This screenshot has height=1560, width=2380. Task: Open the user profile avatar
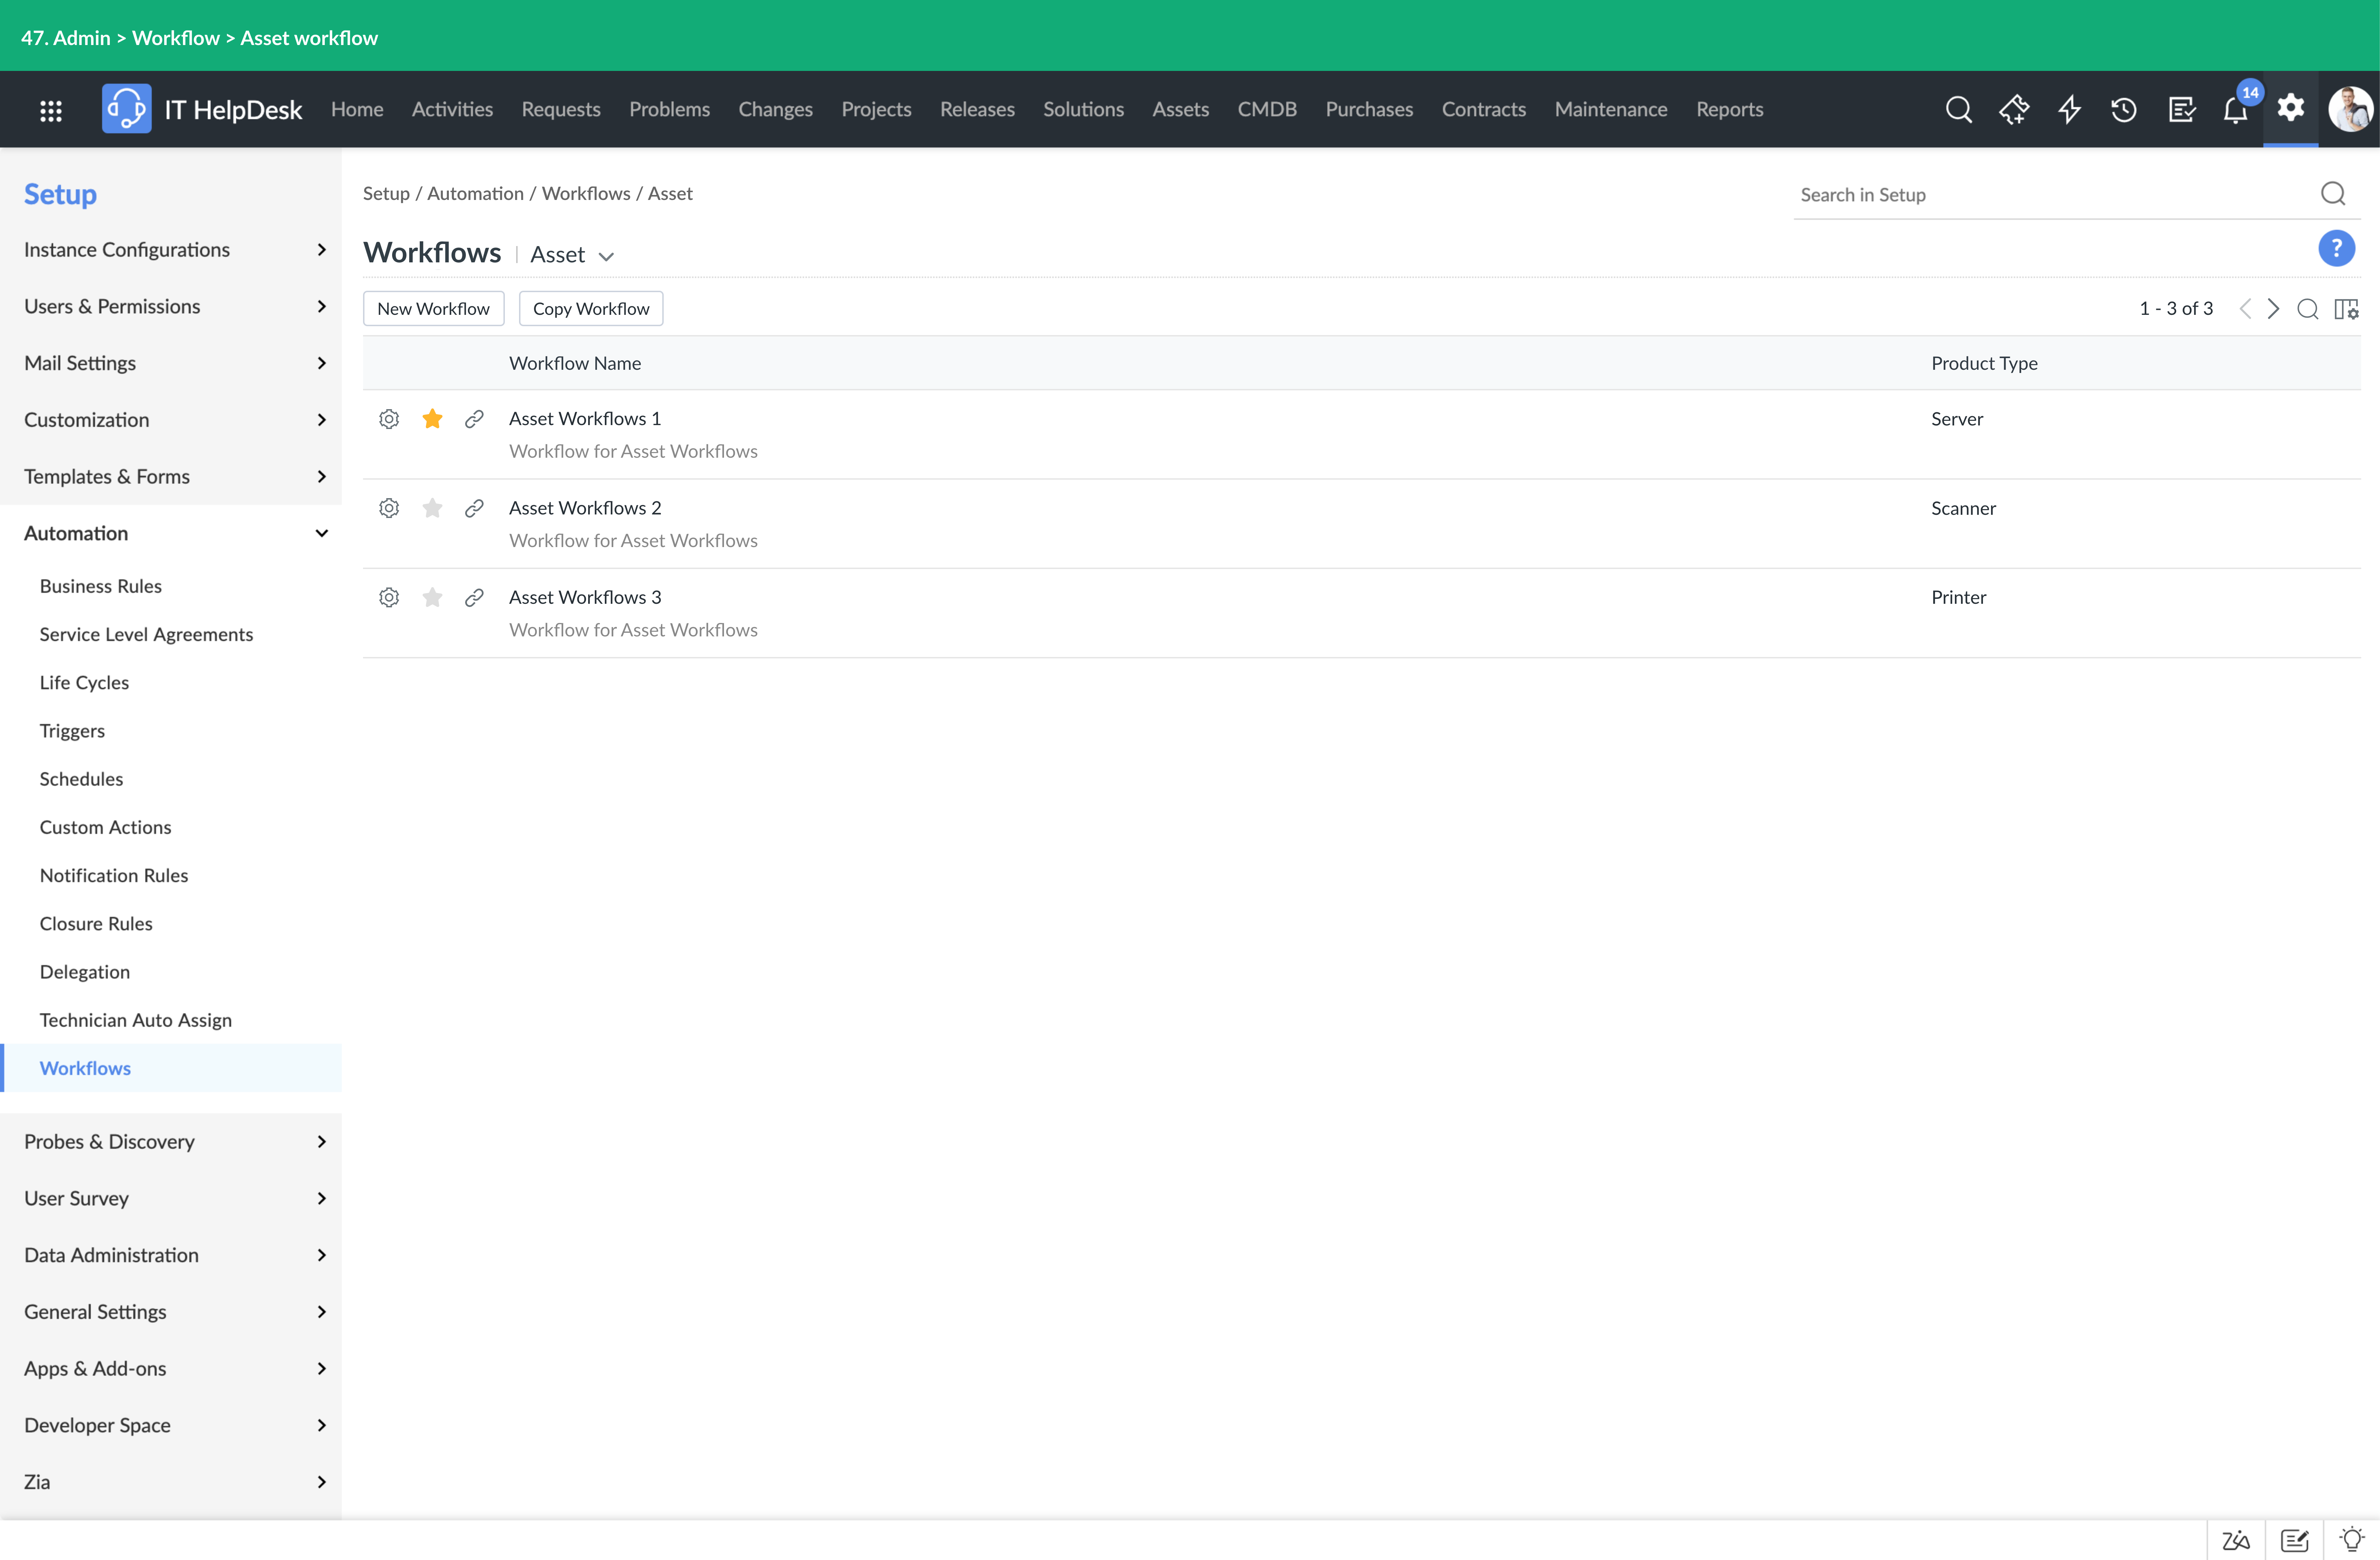[2349, 109]
